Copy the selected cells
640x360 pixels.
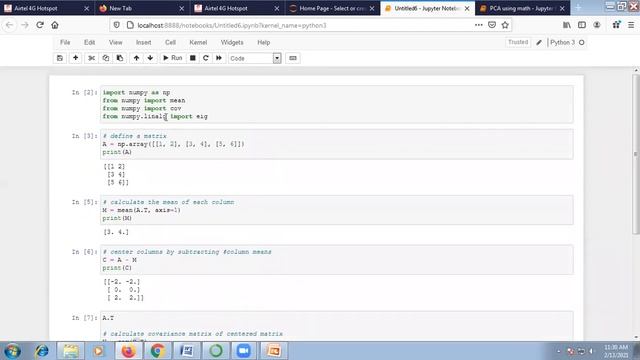coord(106,58)
